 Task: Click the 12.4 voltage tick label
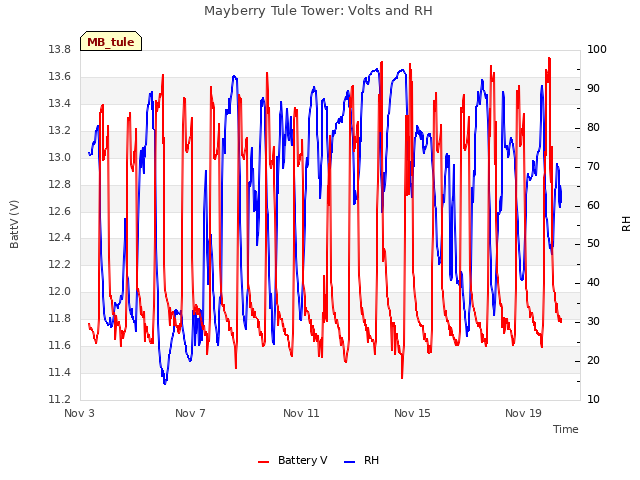[x=60, y=238]
